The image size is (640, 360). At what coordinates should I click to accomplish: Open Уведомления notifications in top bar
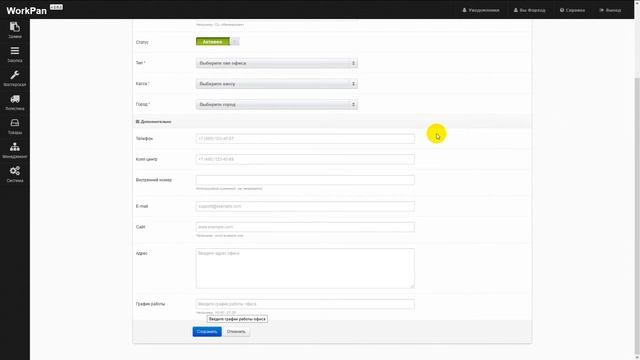coord(481,10)
